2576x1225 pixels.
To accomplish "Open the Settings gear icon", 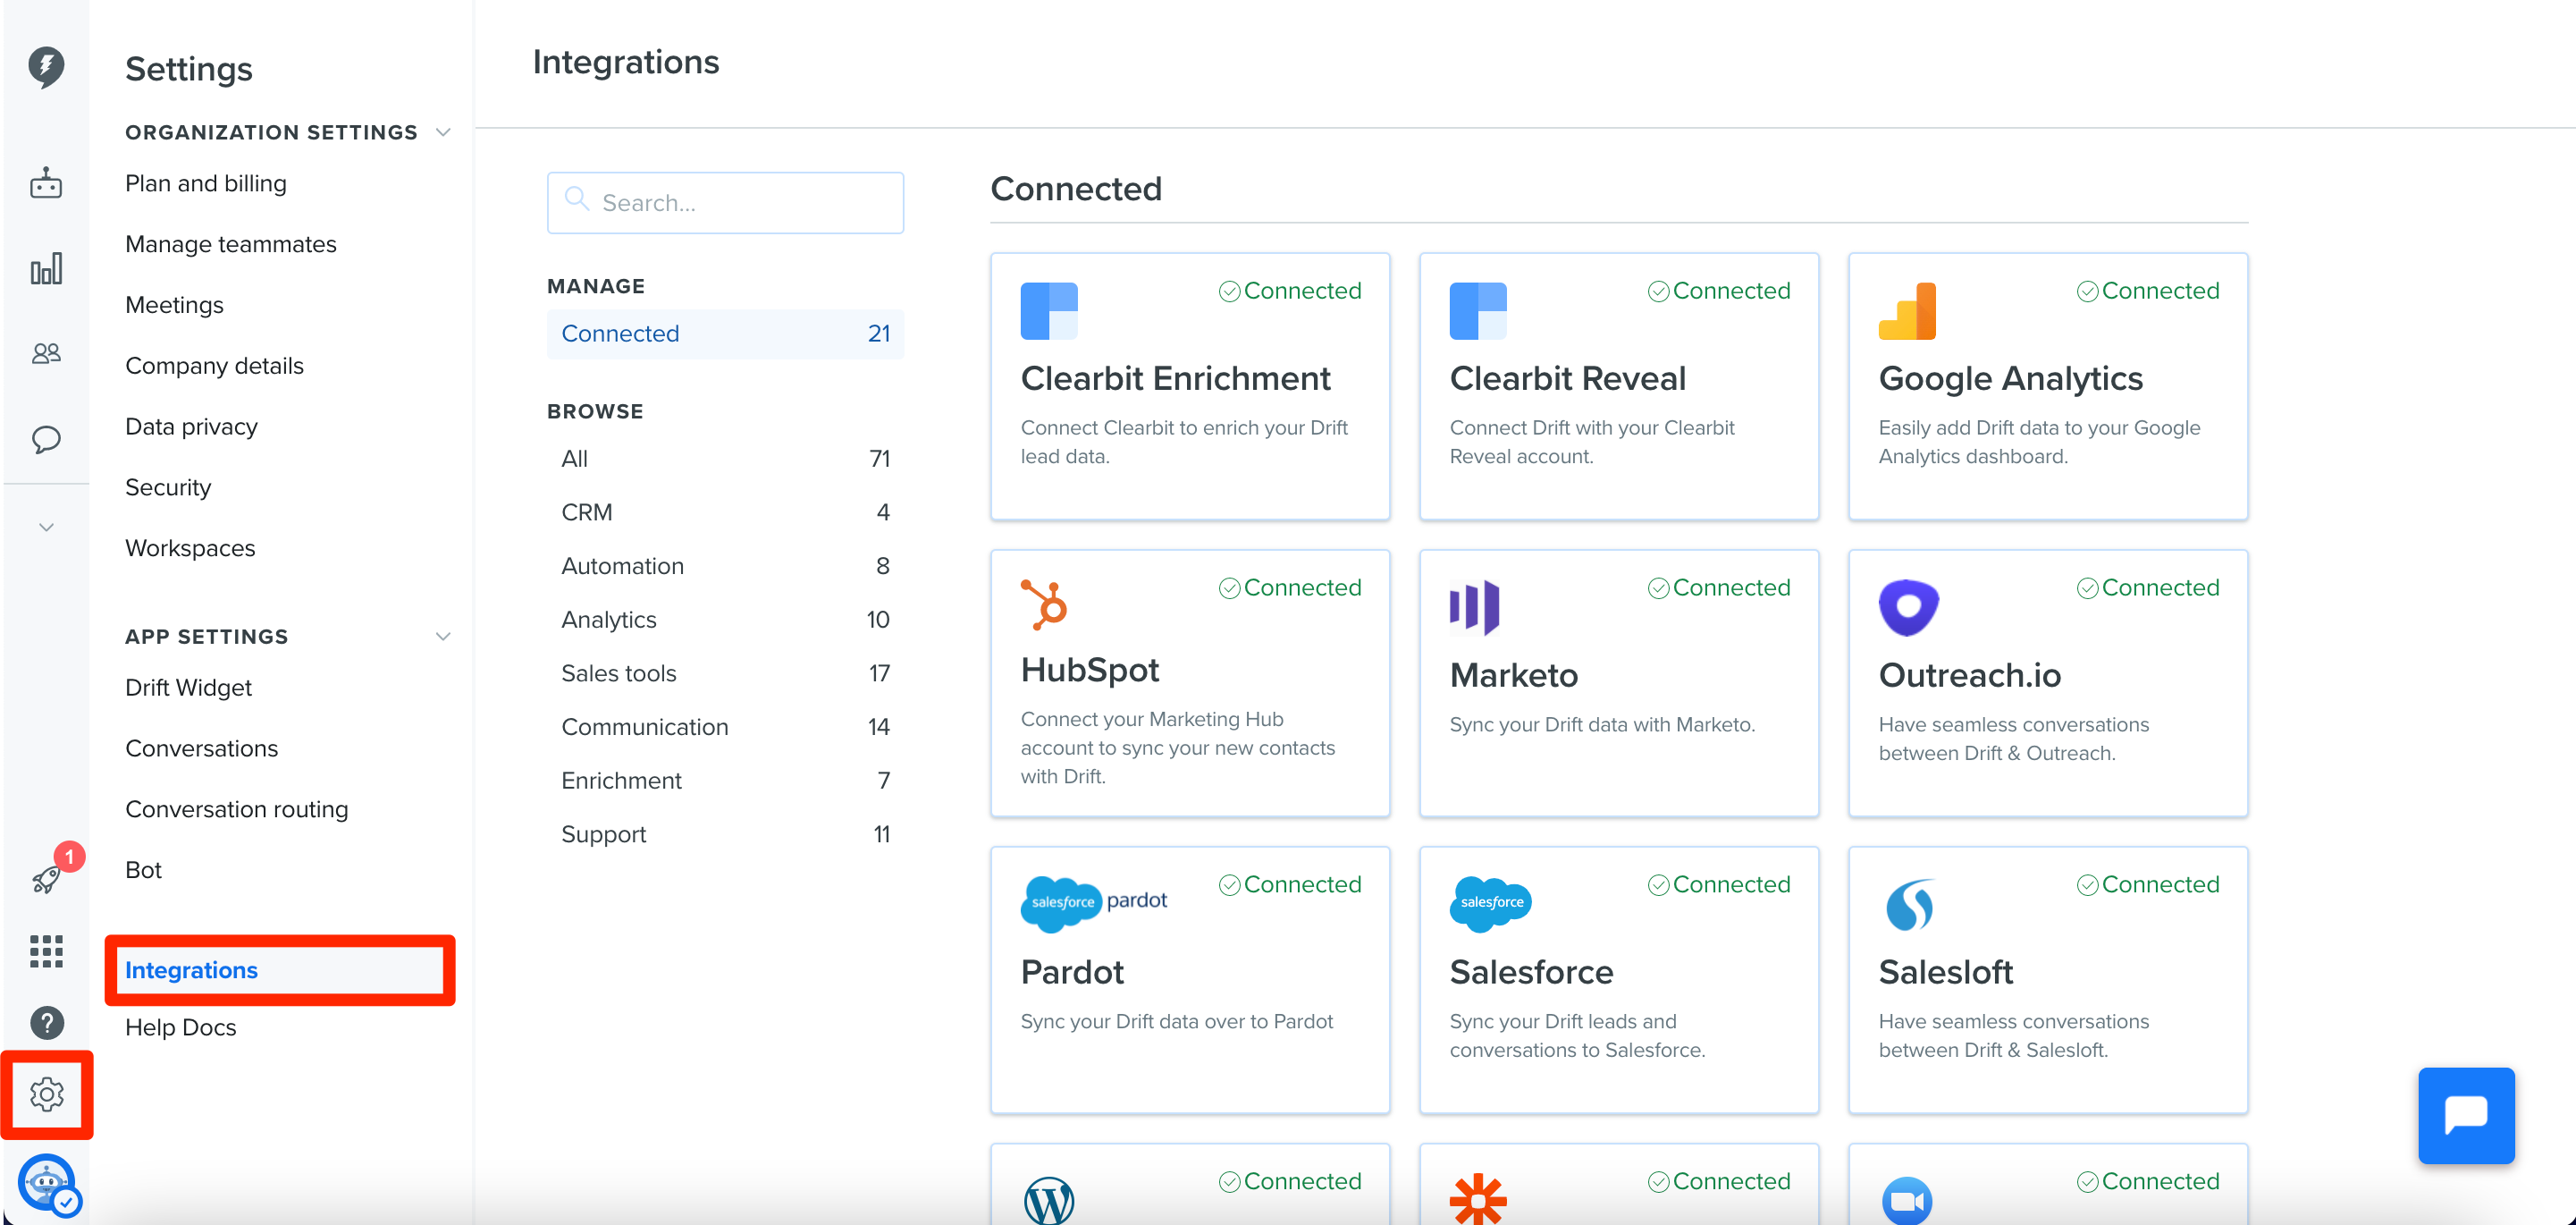I will (x=46, y=1094).
